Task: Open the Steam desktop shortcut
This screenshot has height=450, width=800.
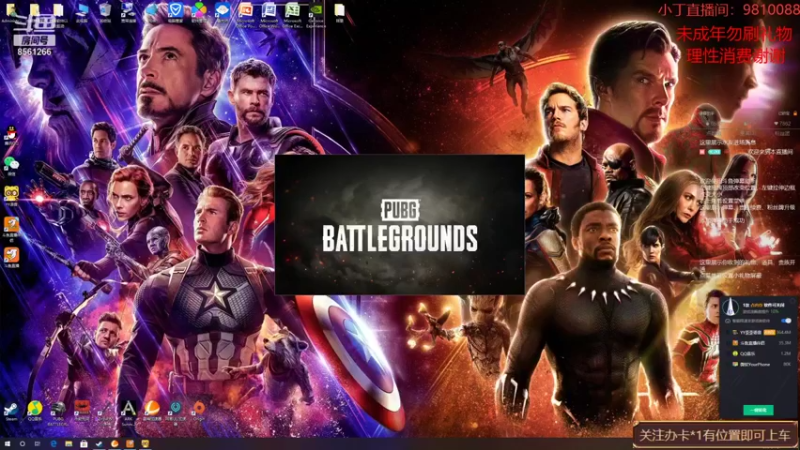Action: [11, 411]
